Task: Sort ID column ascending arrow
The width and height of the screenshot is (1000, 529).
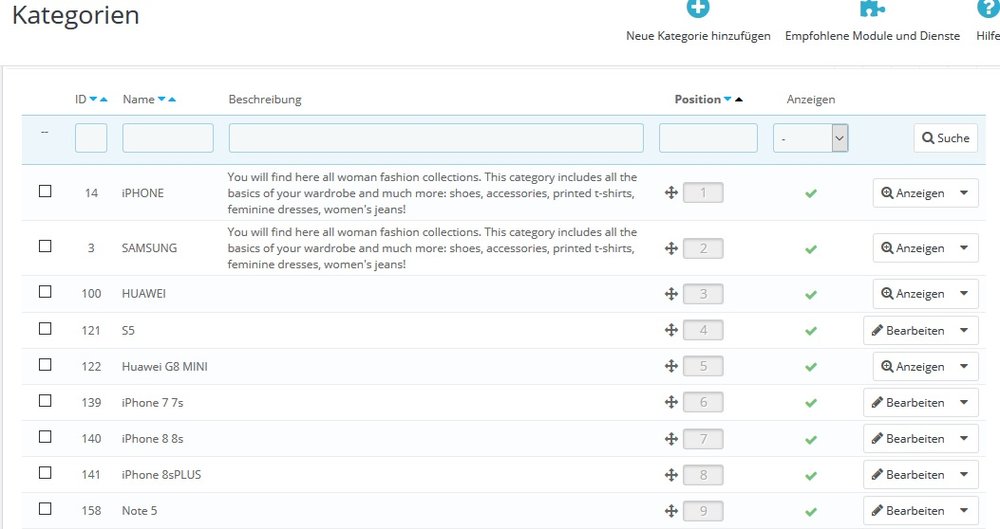Action: (x=103, y=99)
